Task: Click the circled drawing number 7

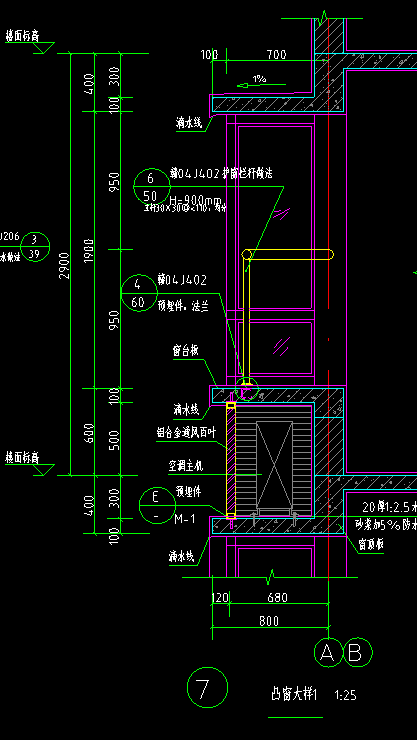Action: point(207,688)
